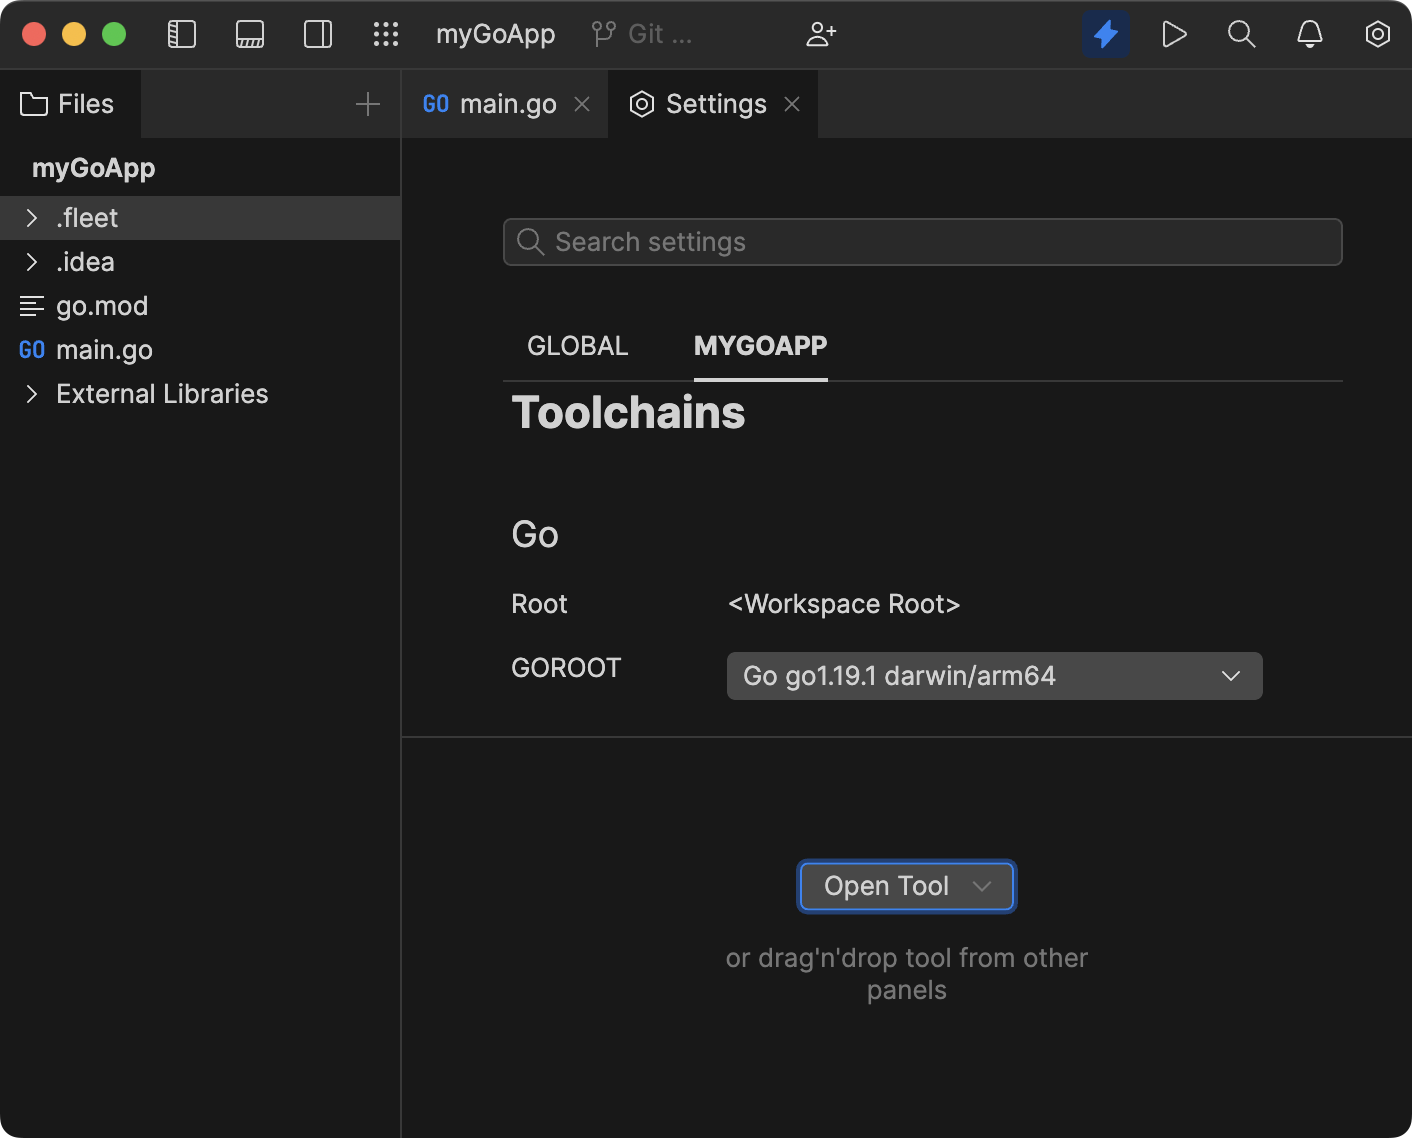Open the GOROOT version dropdown
Screen dimensions: 1412x1138
tap(1230, 676)
